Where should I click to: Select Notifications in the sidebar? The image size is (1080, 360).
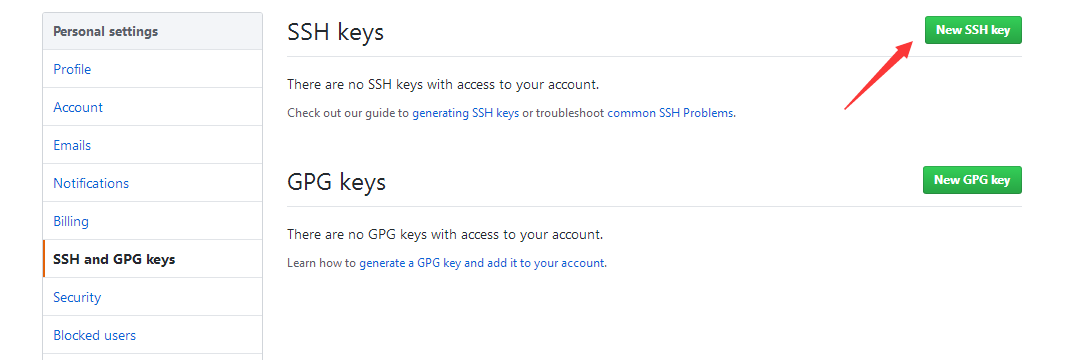click(152, 183)
